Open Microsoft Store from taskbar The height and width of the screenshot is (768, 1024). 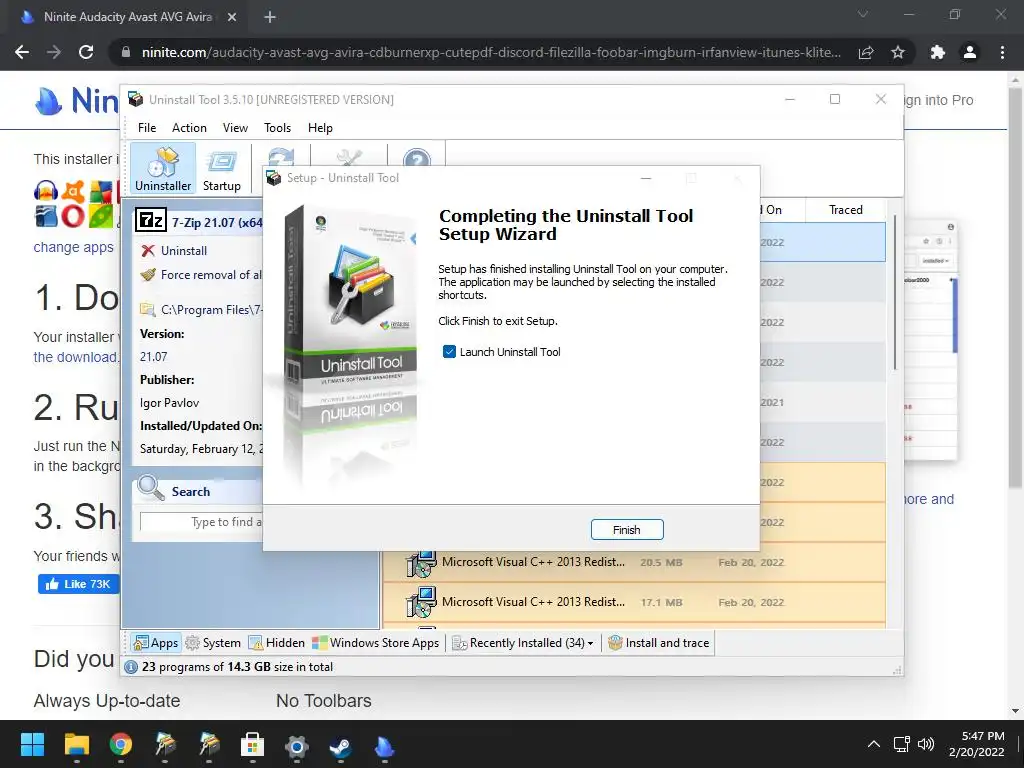pyautogui.click(x=252, y=744)
